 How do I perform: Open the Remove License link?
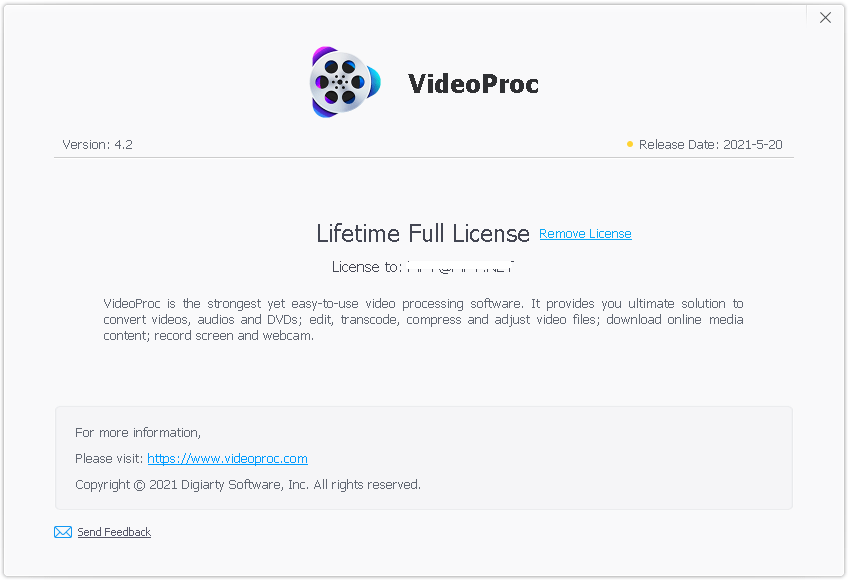pos(585,234)
